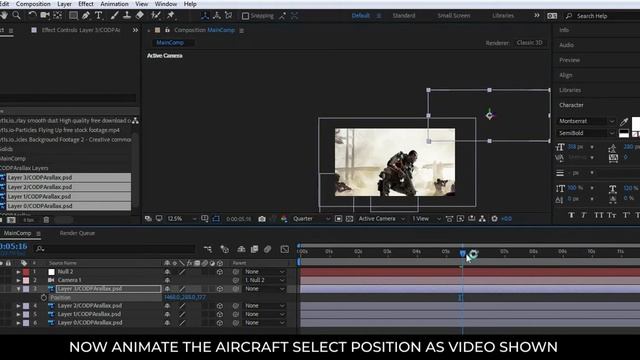Open the Active Camera view dropdown
The image size is (640, 360).
point(381,219)
